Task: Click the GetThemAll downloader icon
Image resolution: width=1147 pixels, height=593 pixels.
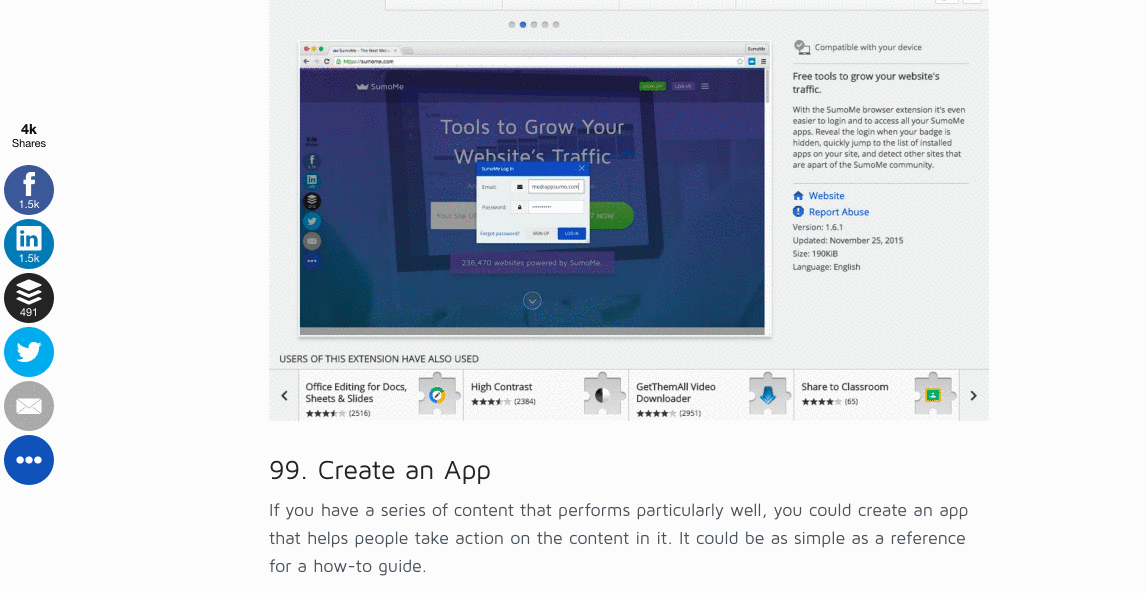Action: [768, 395]
